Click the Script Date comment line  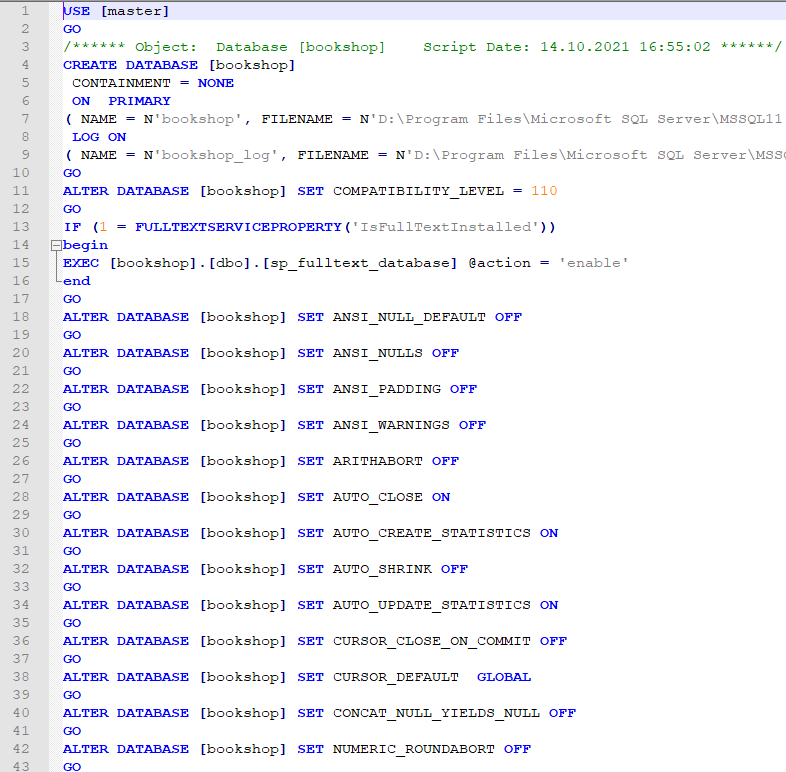point(422,47)
